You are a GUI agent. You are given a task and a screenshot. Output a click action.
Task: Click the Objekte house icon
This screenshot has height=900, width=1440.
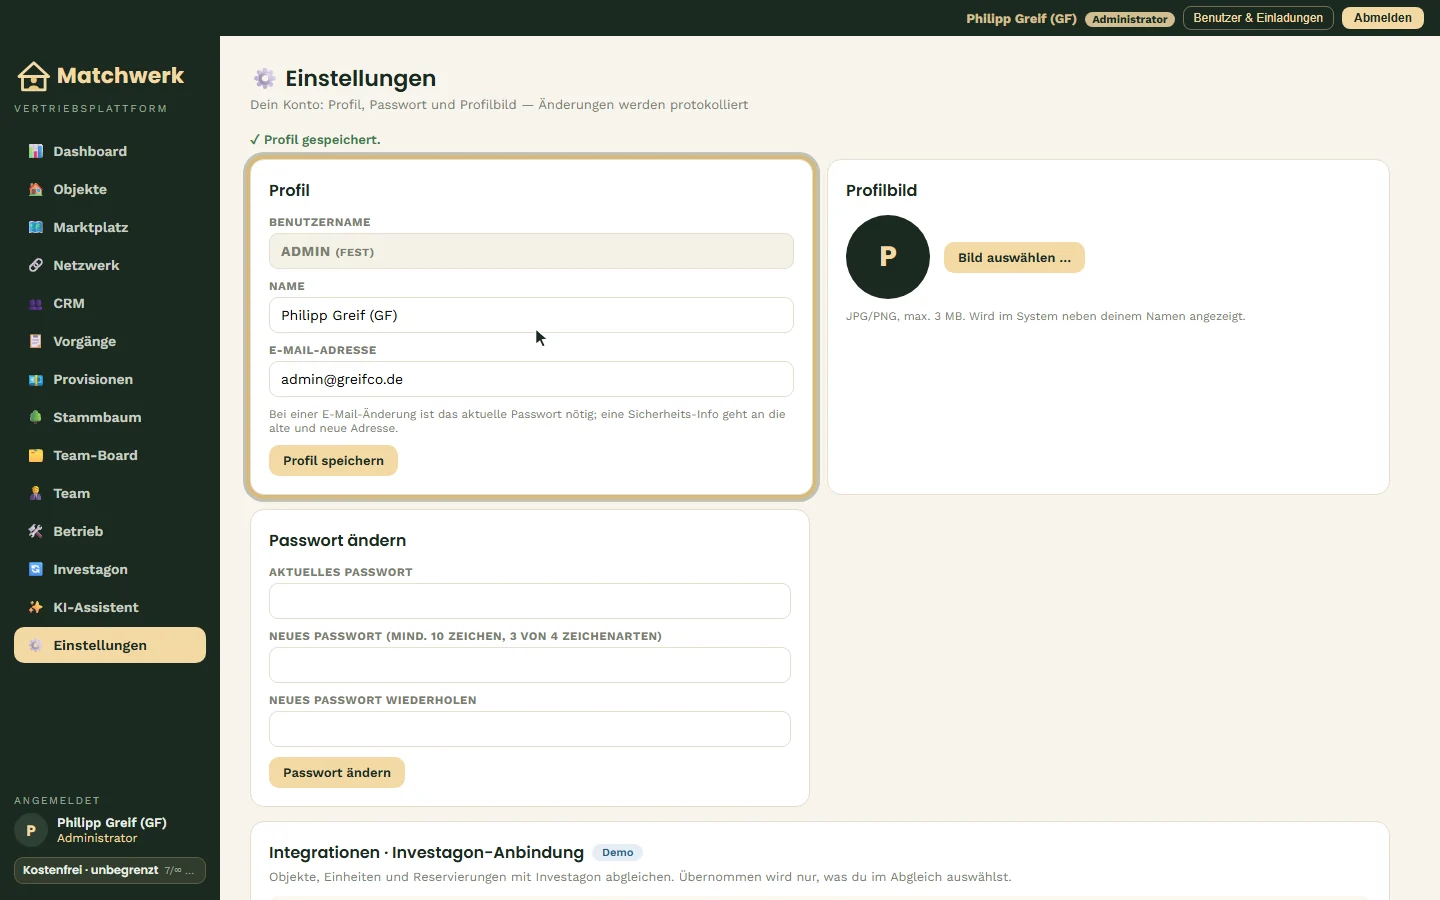[x=36, y=189]
